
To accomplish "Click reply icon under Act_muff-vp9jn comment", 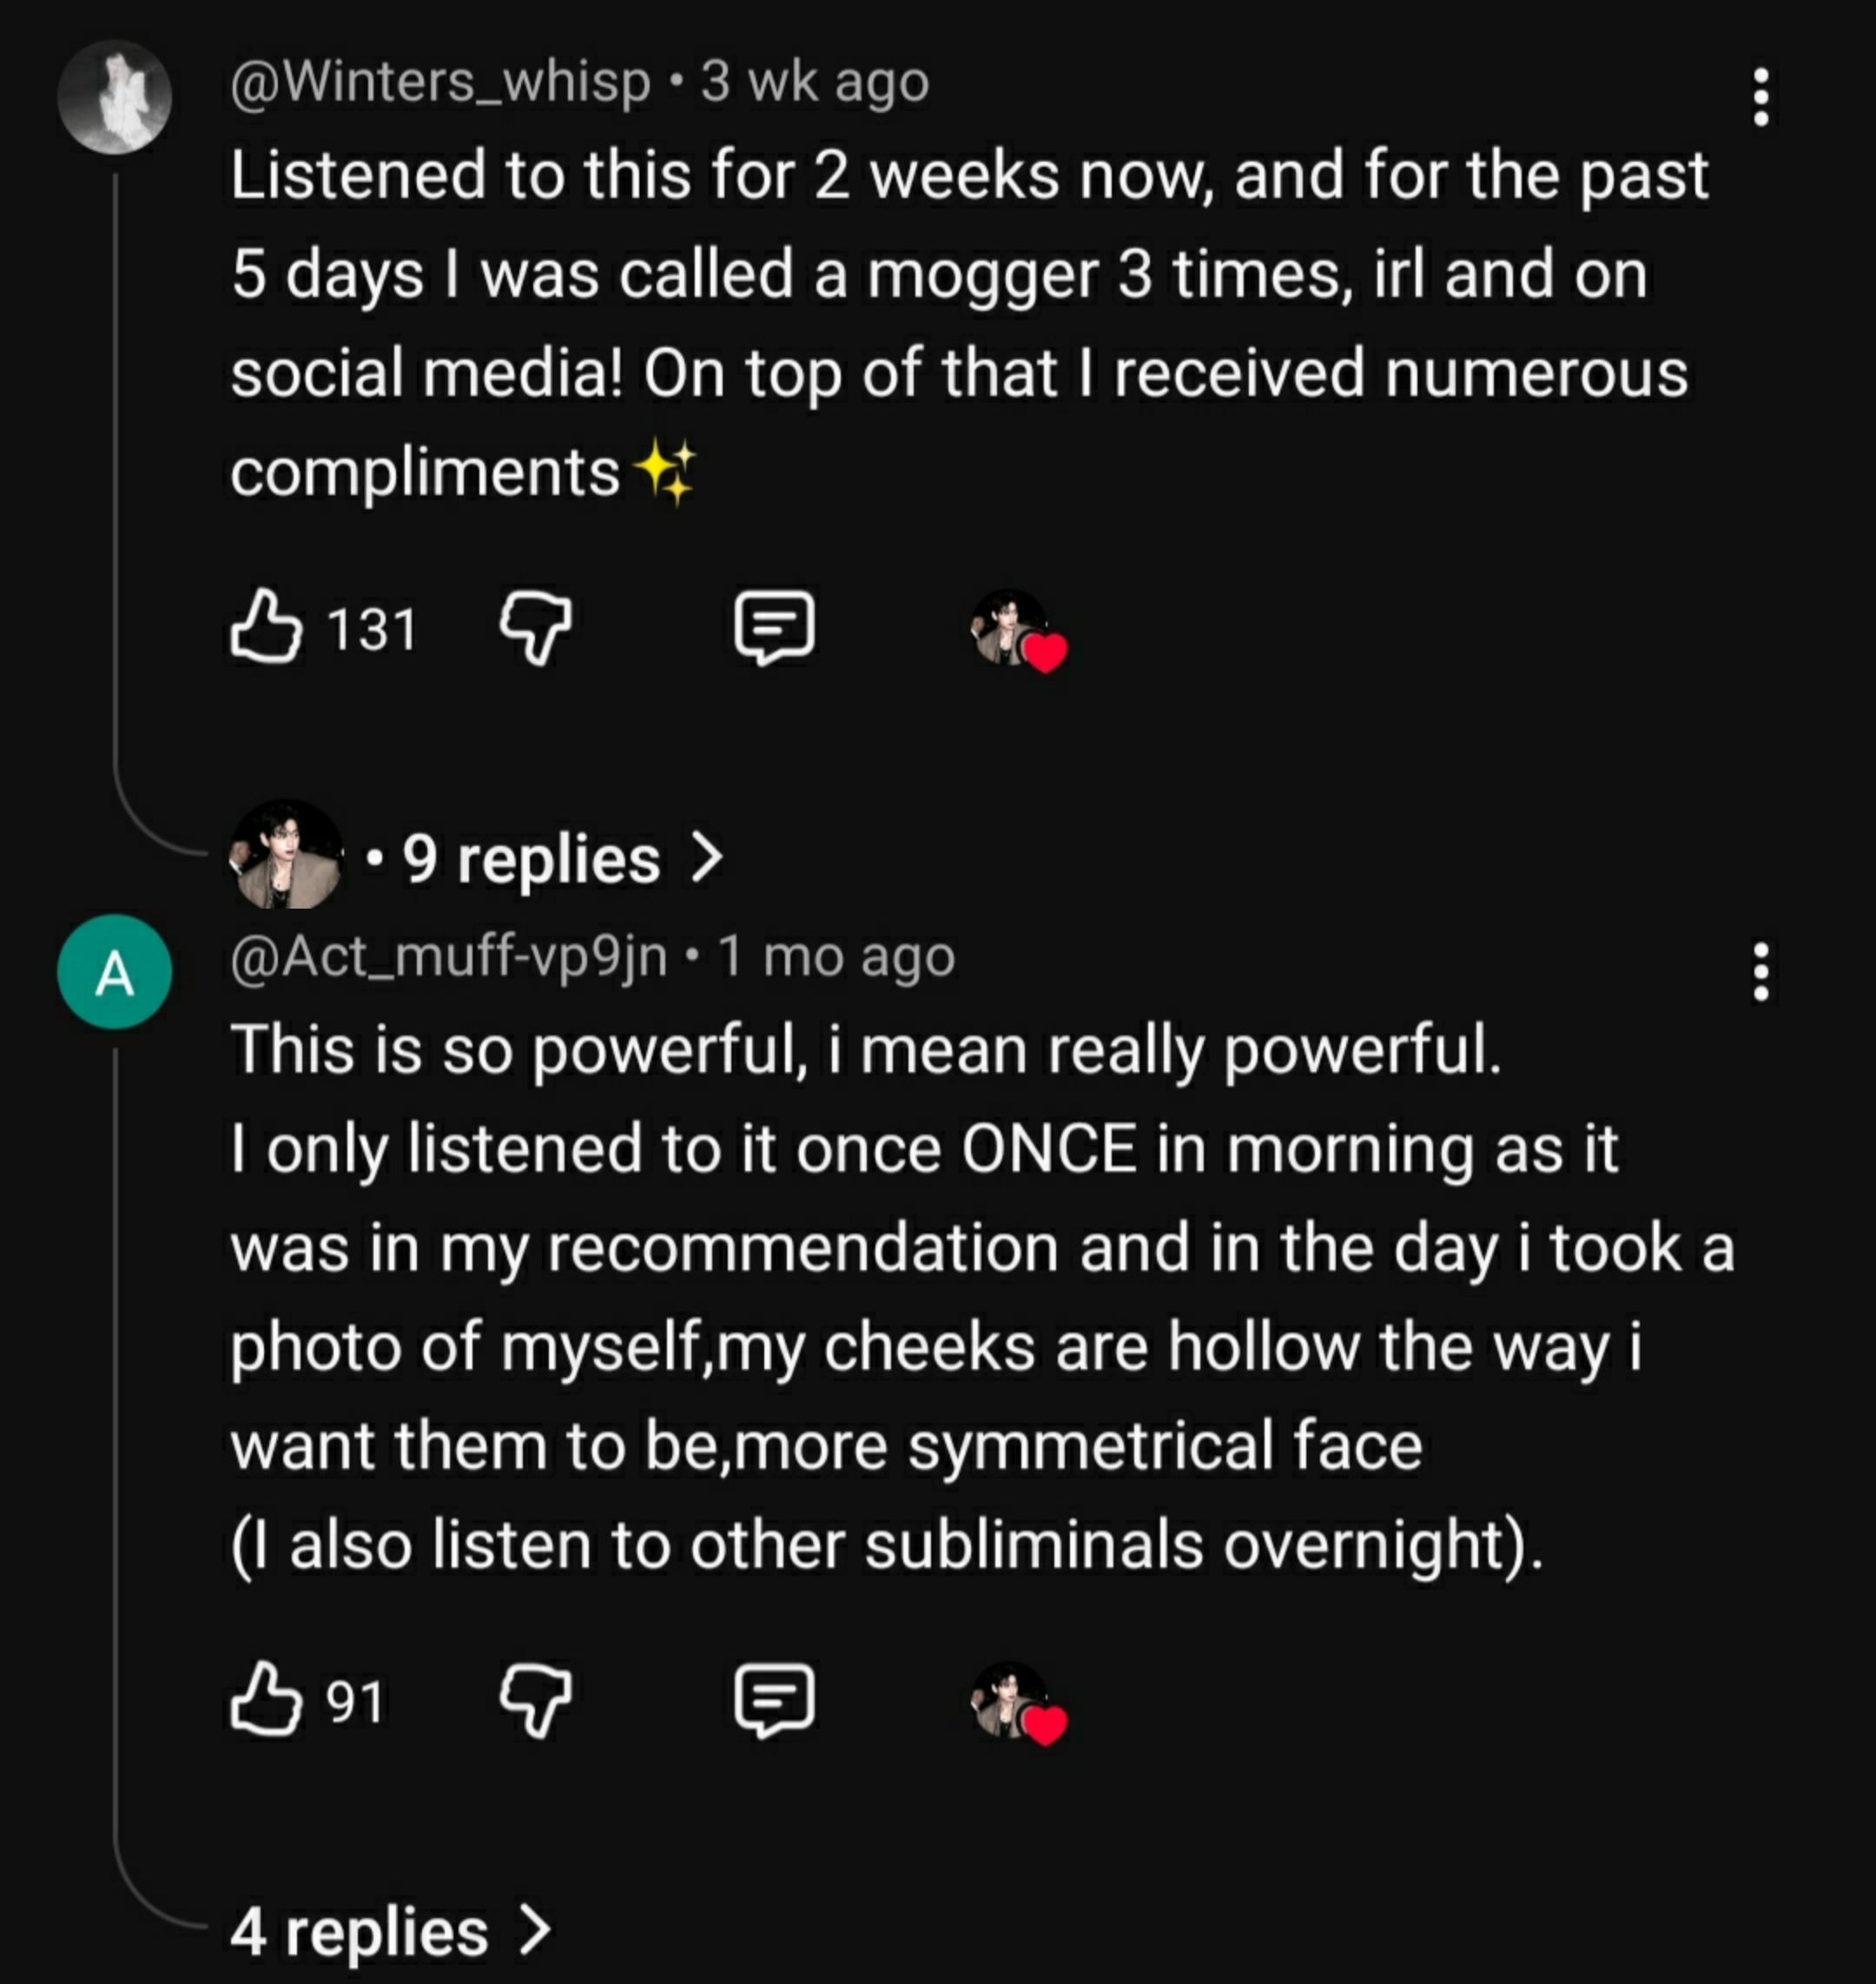I will [774, 1699].
